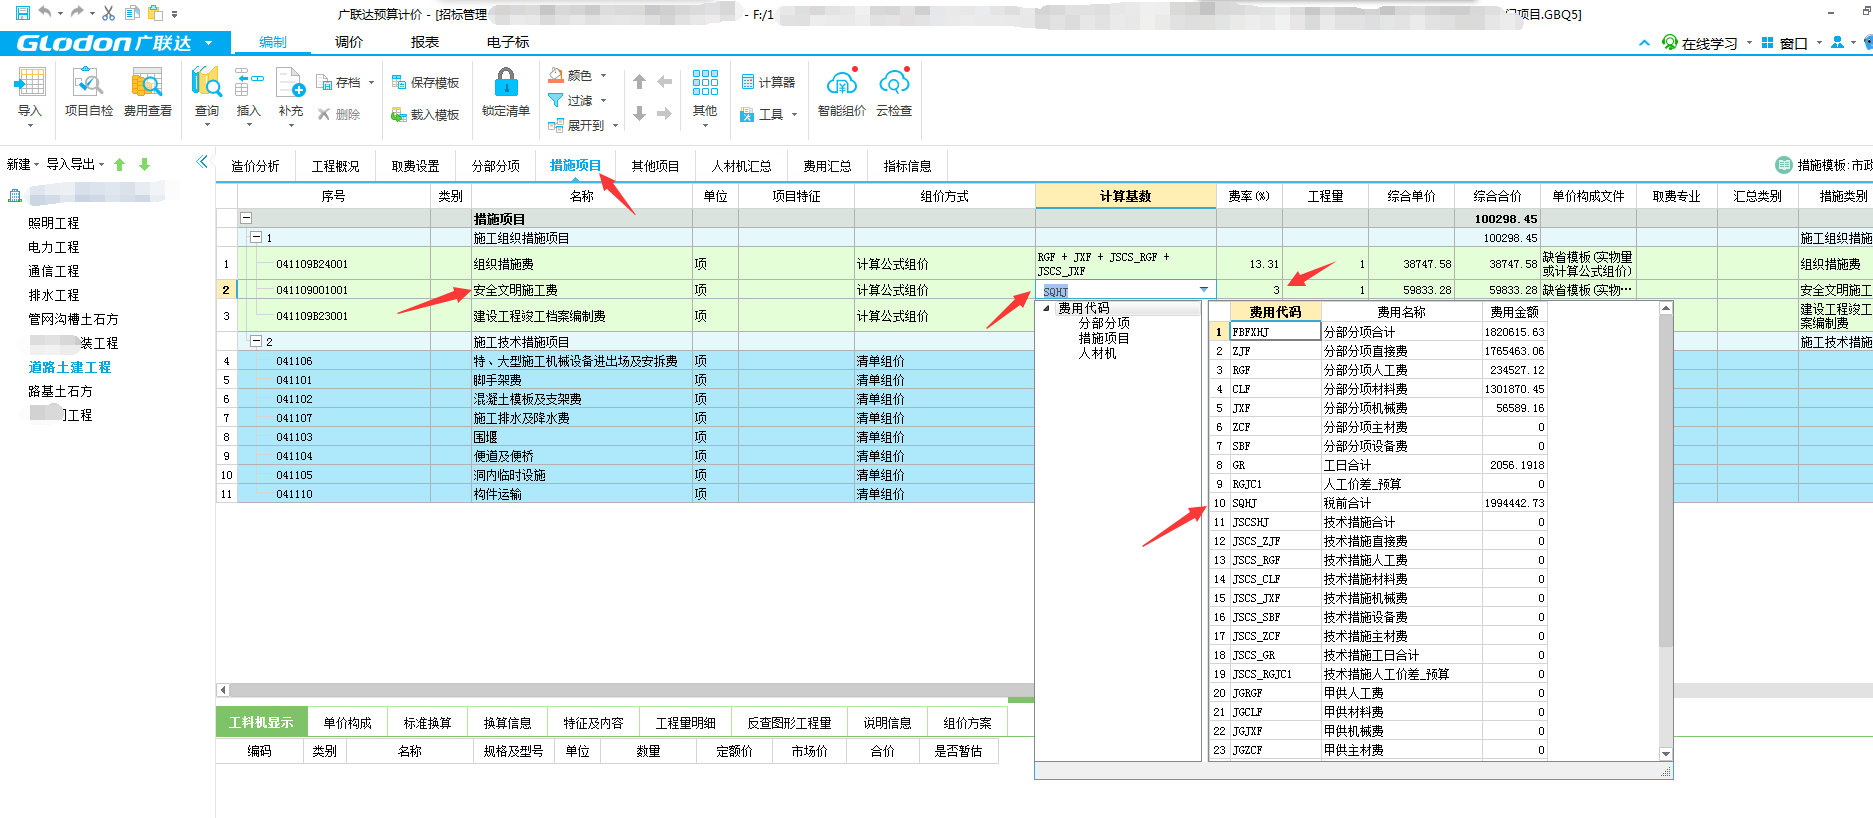Launch 云检查 cloud check
Screen dimensions: 1873x818
tap(894, 92)
